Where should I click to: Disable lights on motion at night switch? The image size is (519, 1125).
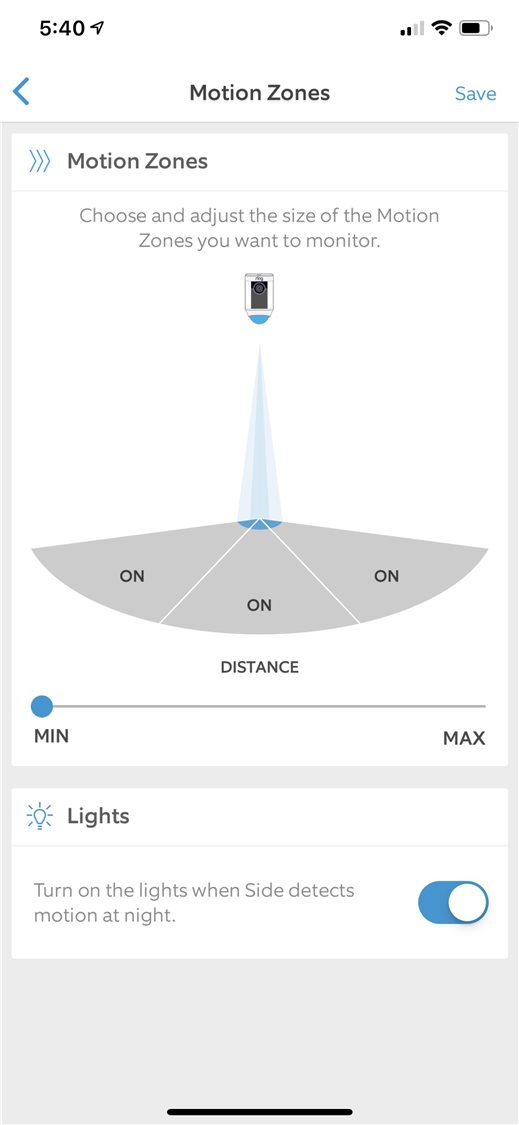(453, 903)
